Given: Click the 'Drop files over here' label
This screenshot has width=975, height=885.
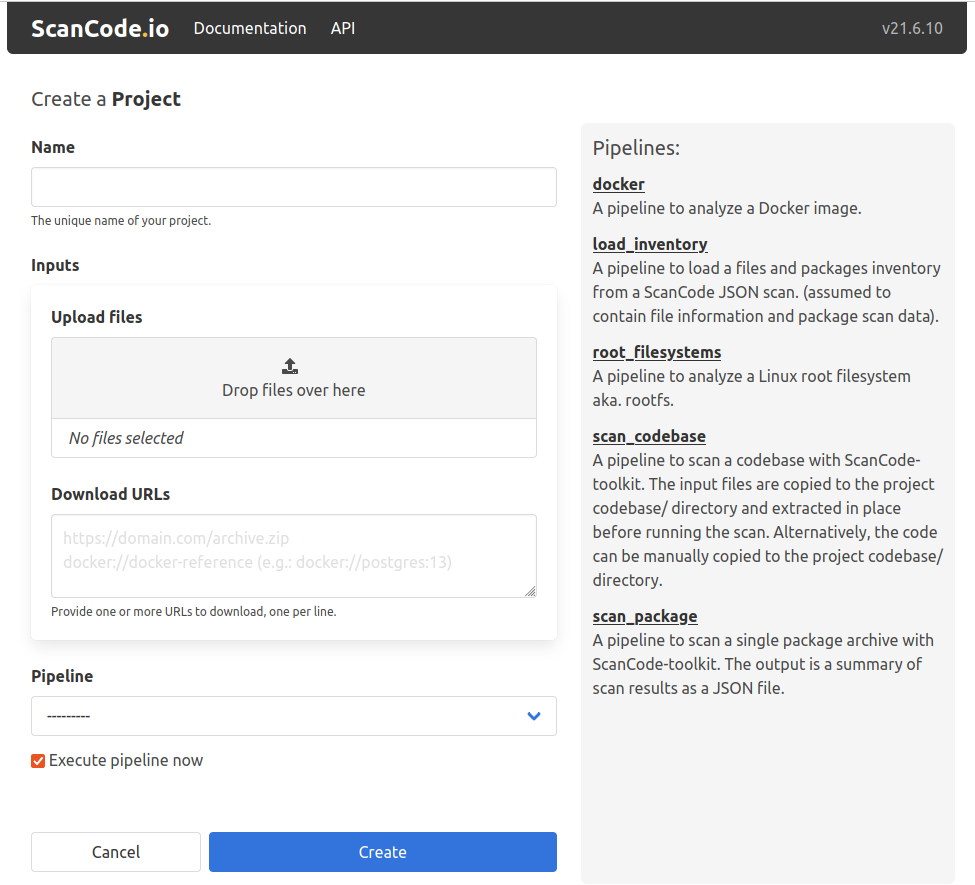Looking at the screenshot, I should tap(293, 390).
